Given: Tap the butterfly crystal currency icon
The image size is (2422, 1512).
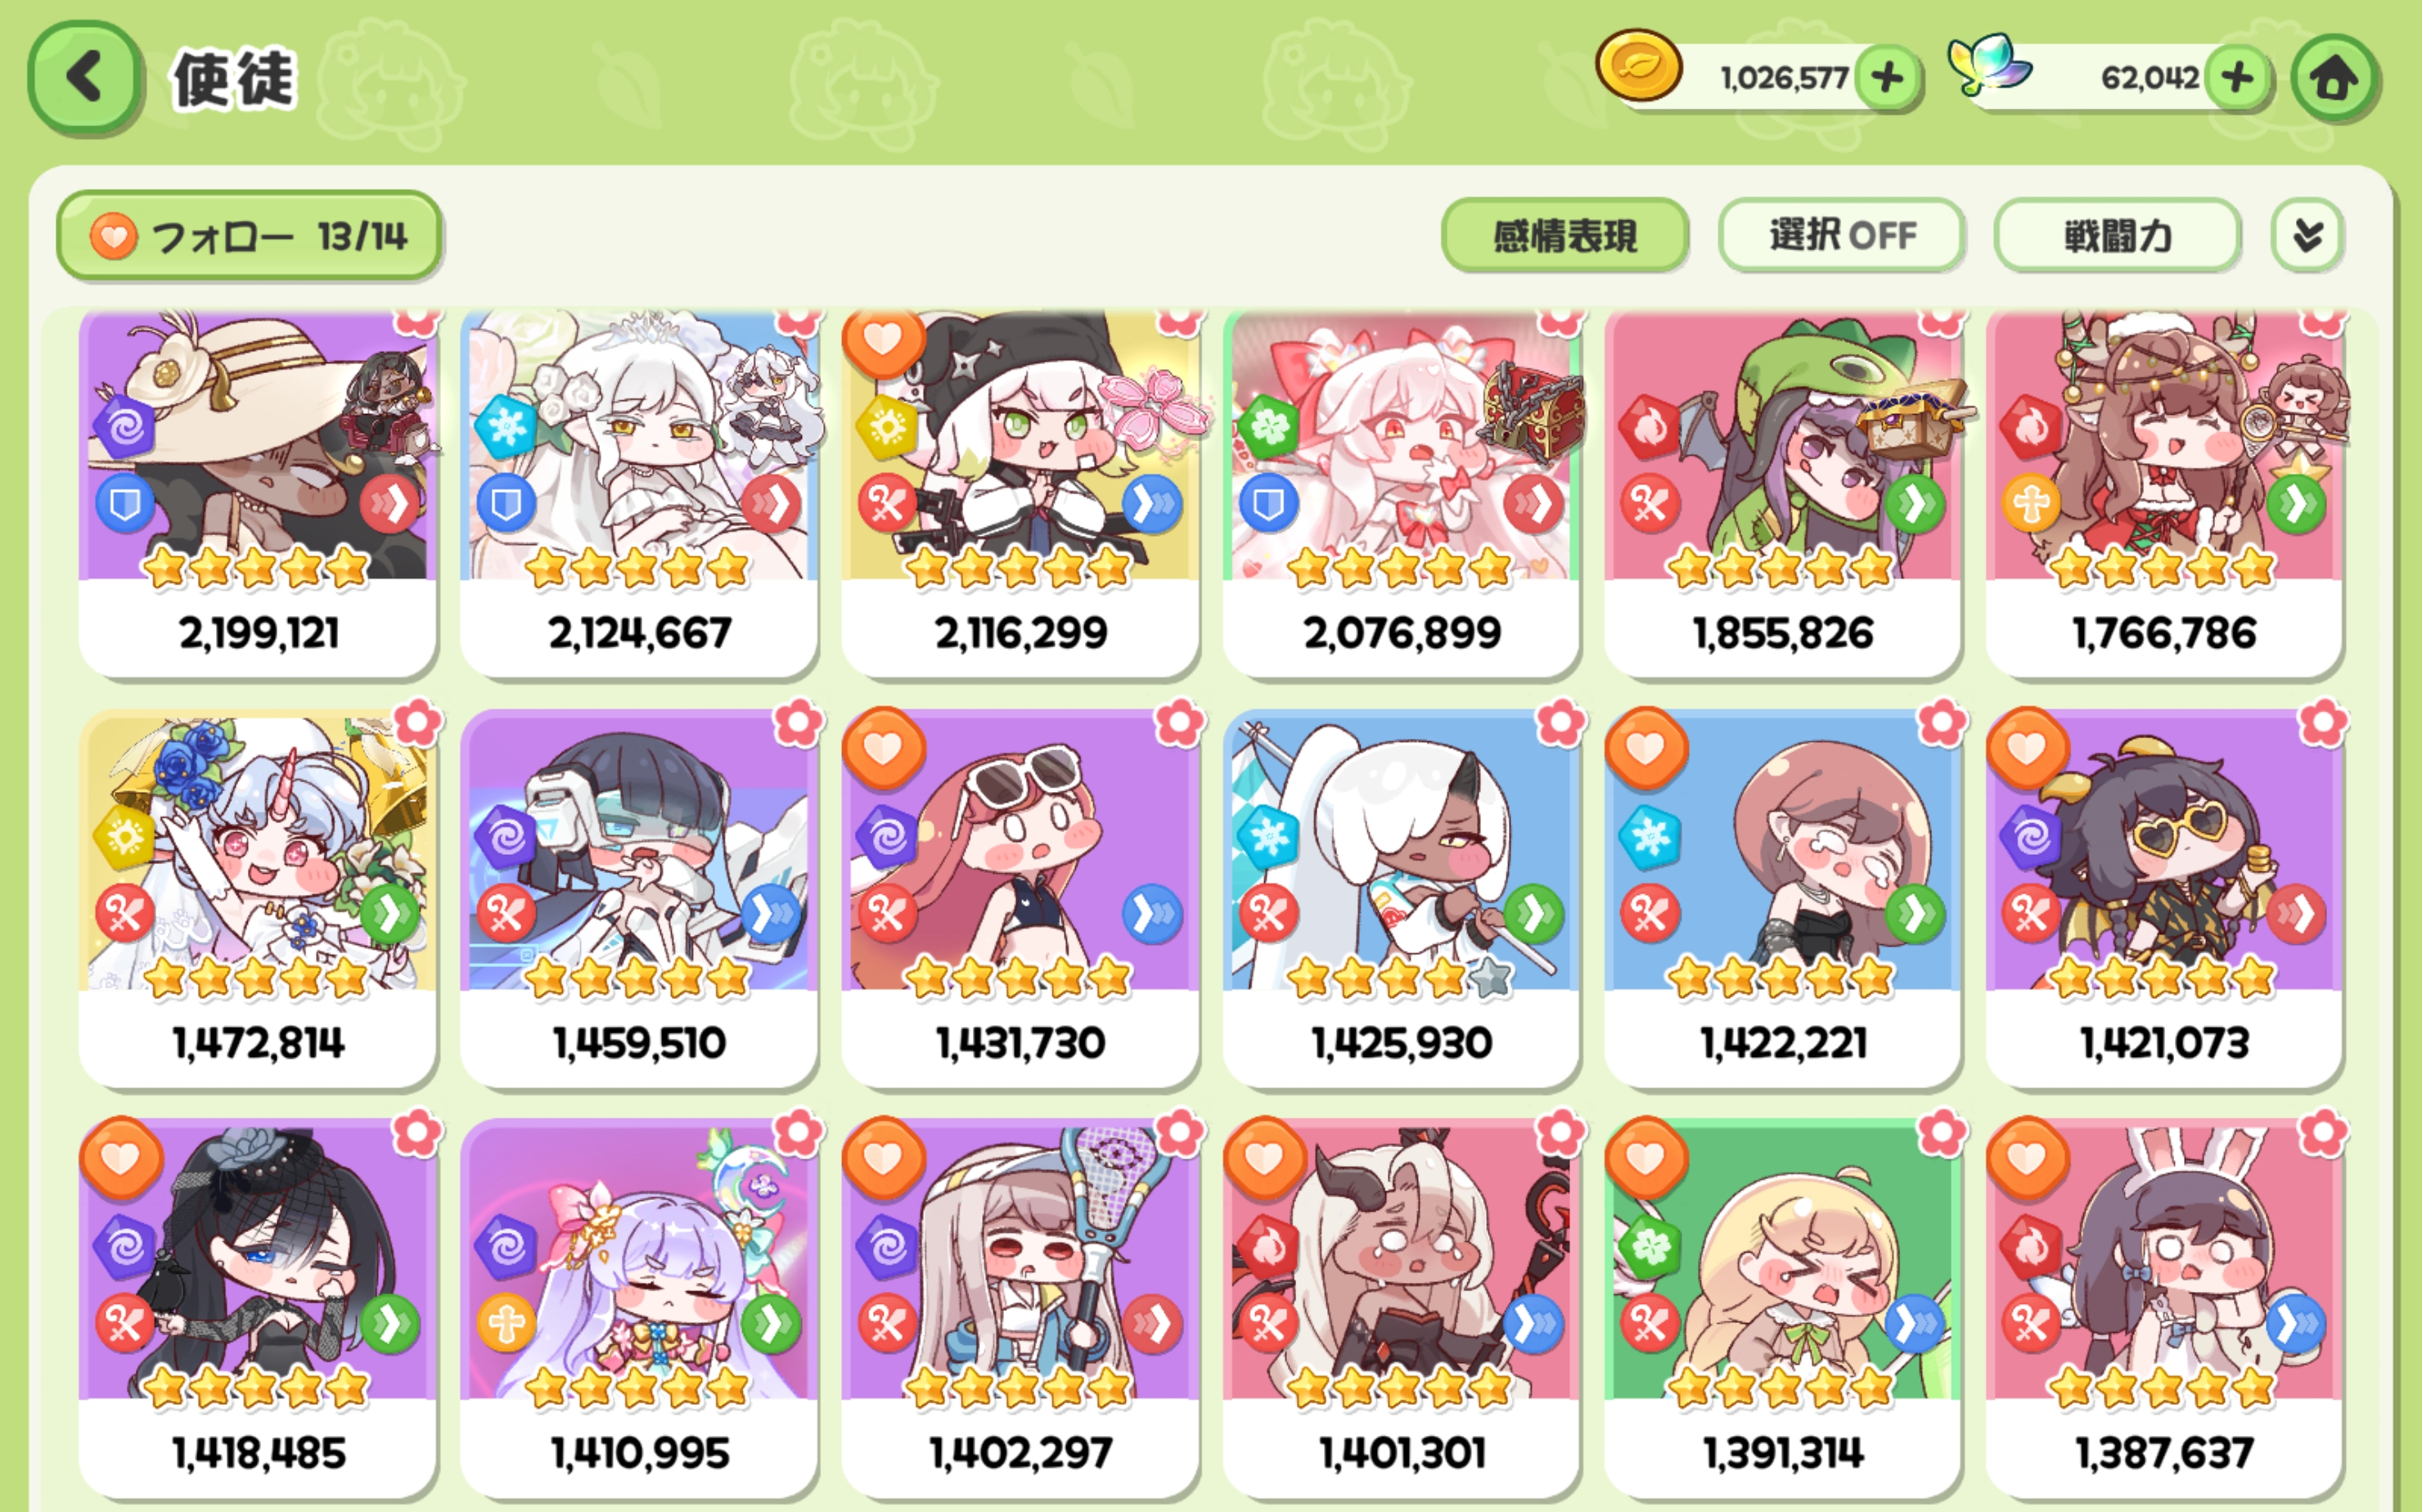Looking at the screenshot, I should [x=1989, y=64].
